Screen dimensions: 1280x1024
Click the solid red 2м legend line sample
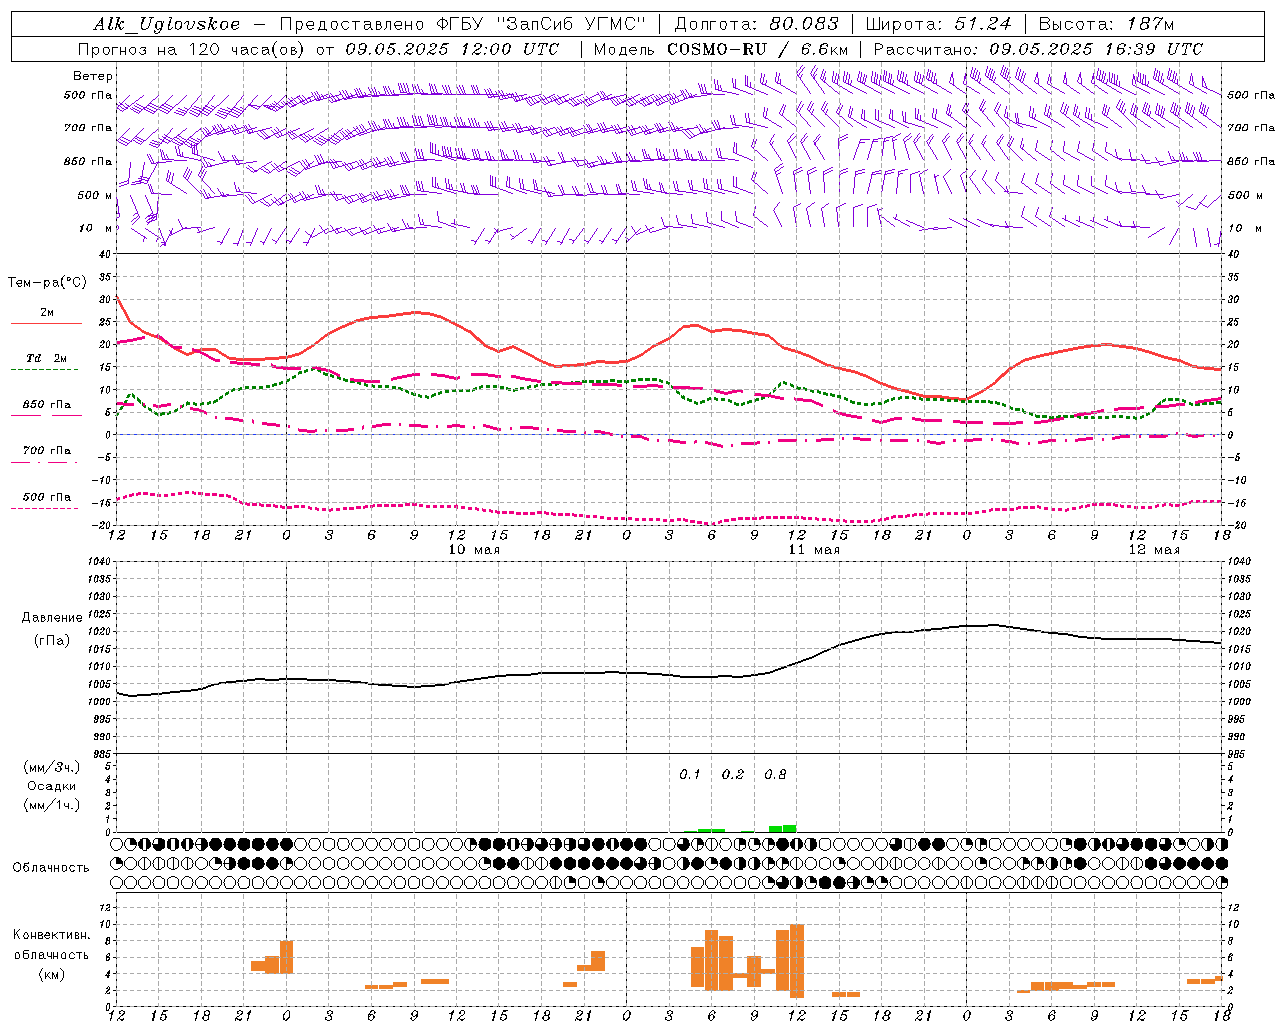46,323
